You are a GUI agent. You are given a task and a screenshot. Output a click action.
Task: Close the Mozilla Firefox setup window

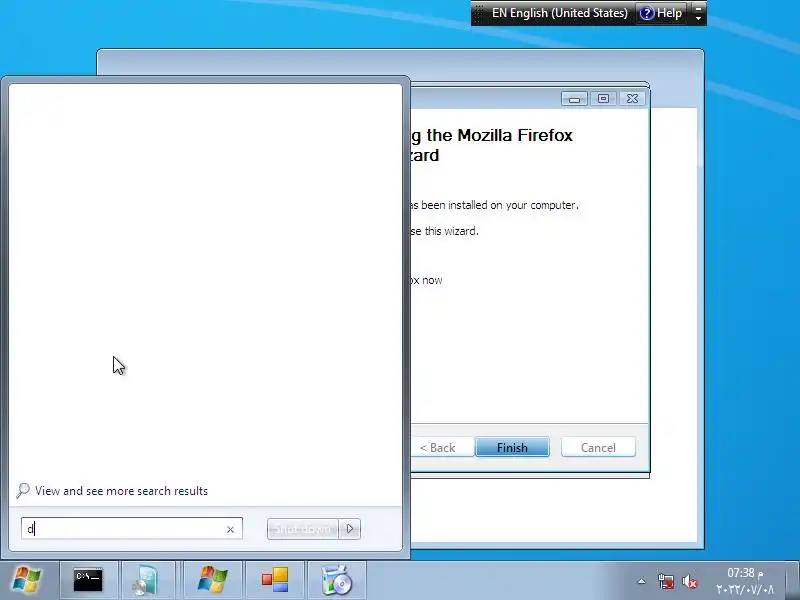(x=632, y=98)
